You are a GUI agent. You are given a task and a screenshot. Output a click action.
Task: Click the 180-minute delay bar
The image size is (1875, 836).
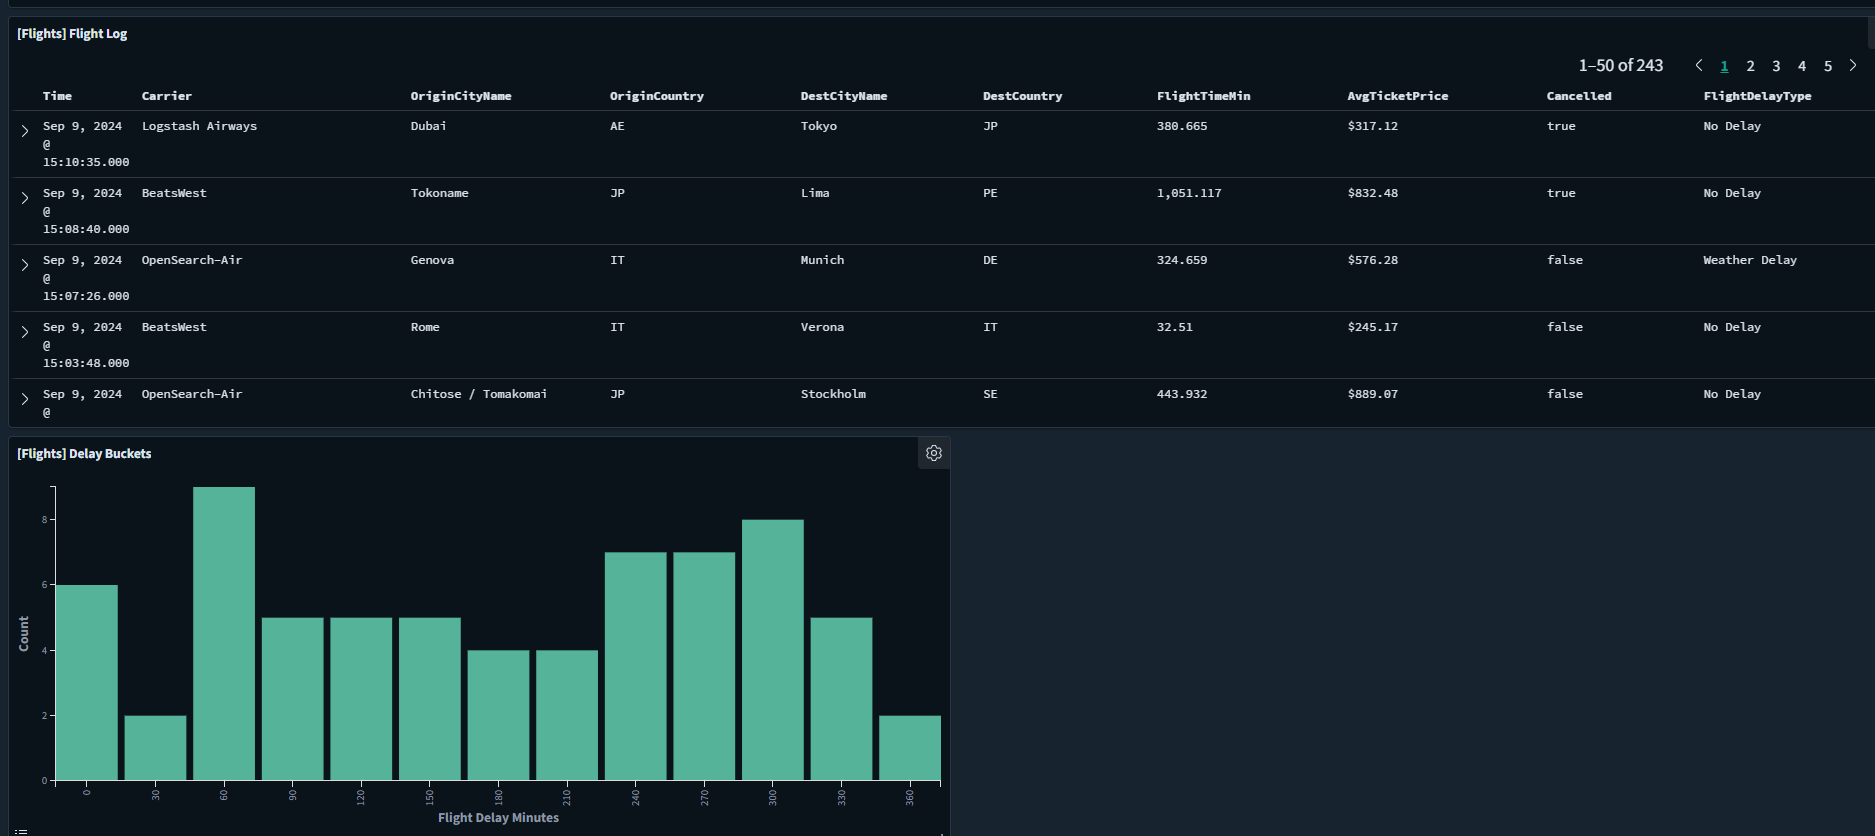(x=498, y=715)
